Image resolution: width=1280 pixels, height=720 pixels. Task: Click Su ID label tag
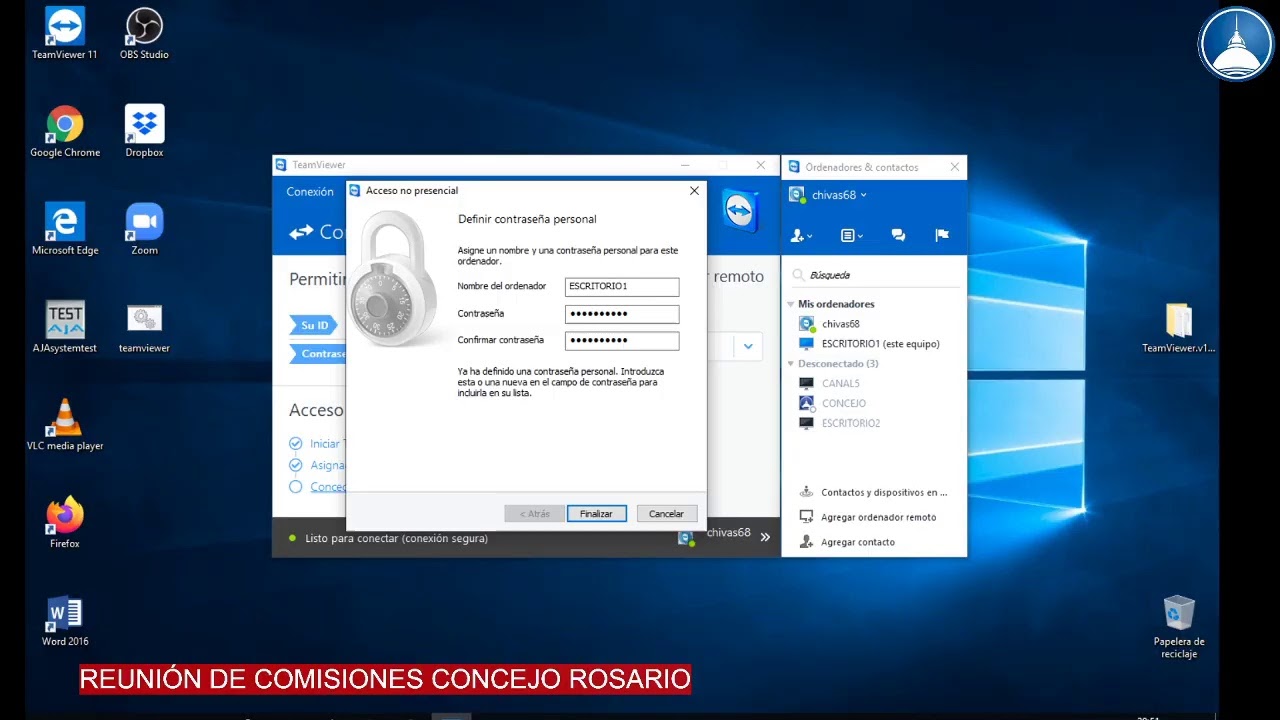tap(314, 325)
